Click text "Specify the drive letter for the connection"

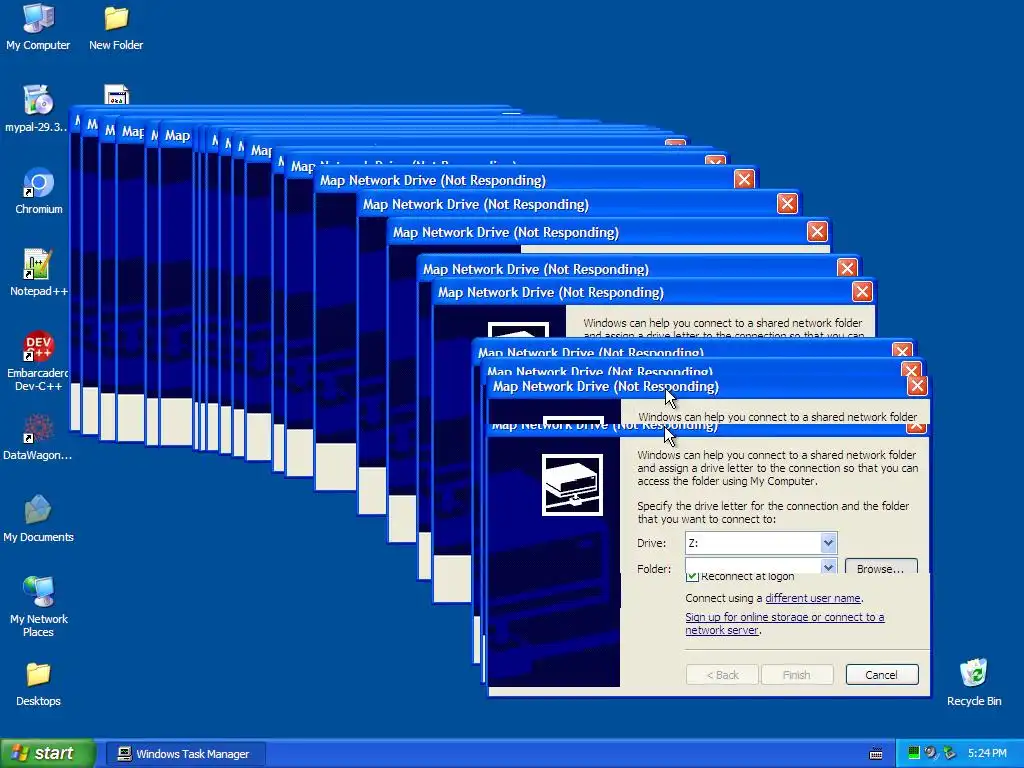pyautogui.click(x=737, y=506)
